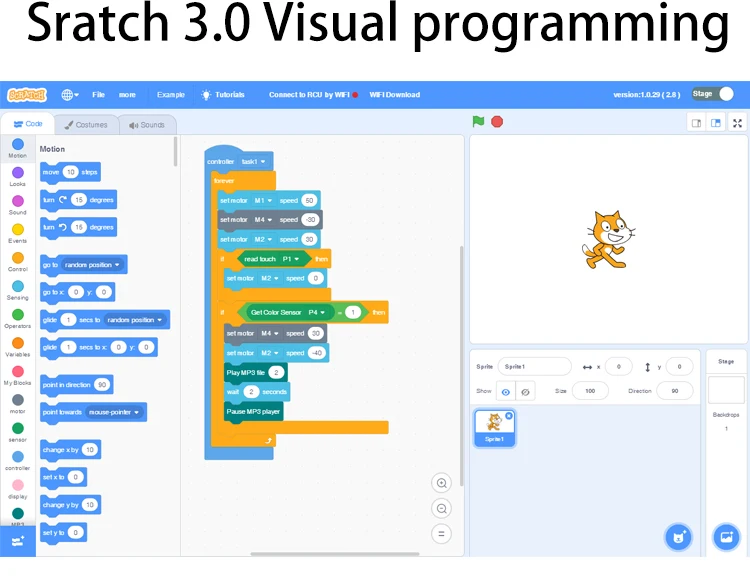Image resolution: width=750 pixels, height=582 pixels.
Task: Click the workspace vertical scrollbar
Action: 462,366
